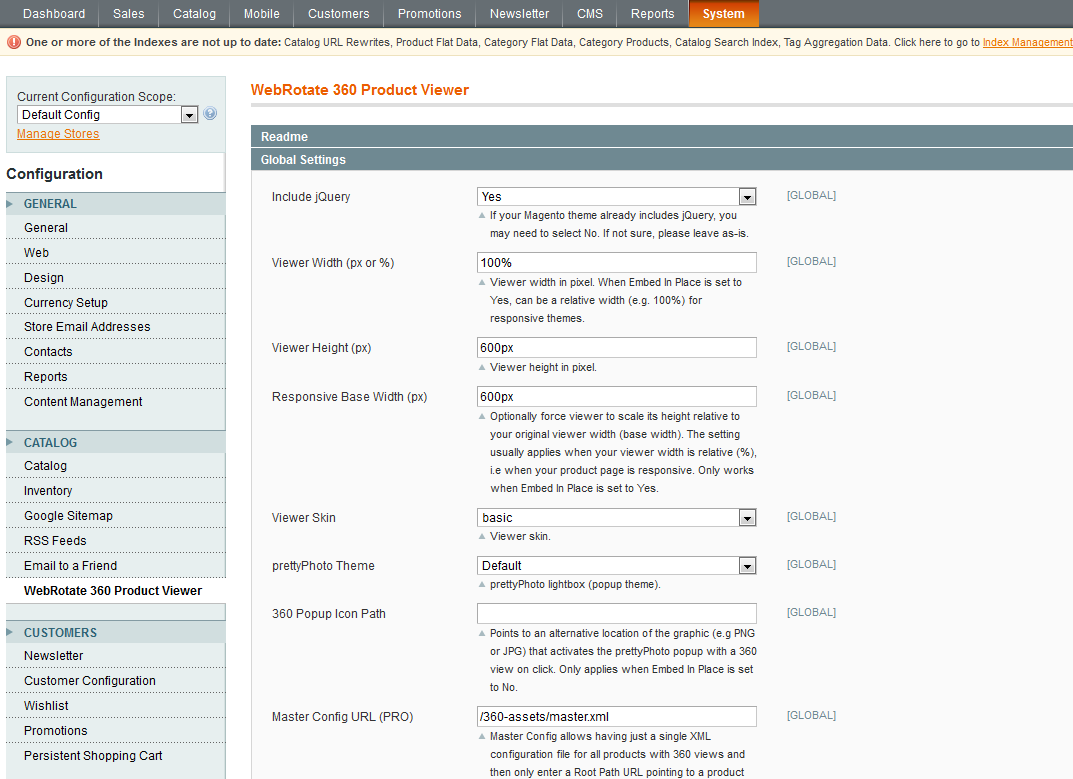The image size is (1073, 779).
Task: Open Web settings in the sidebar
Action: [x=116, y=253]
